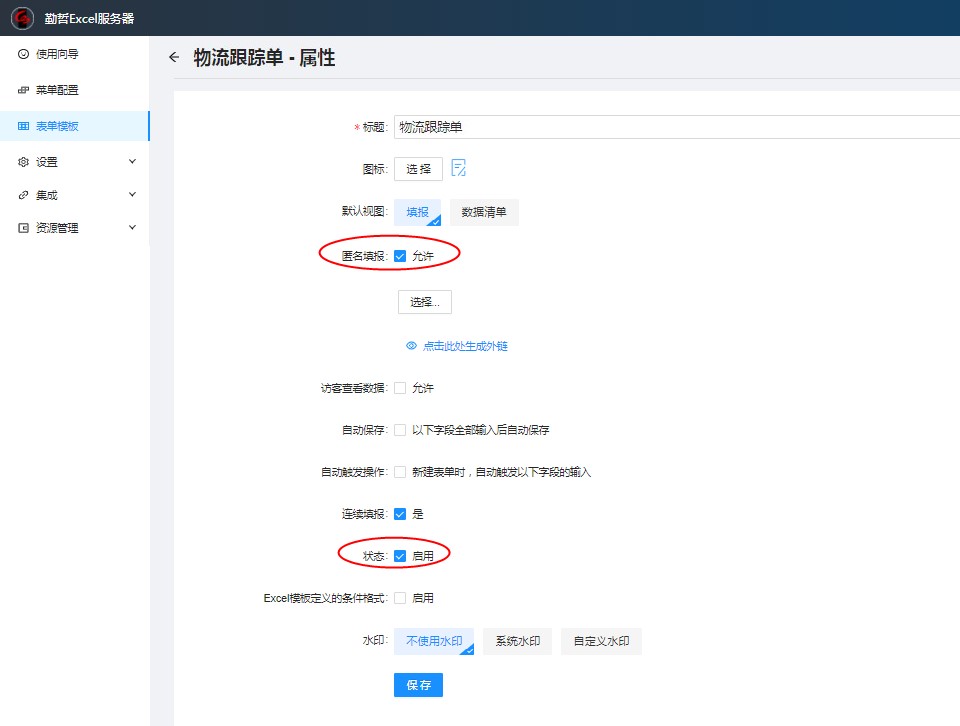The width and height of the screenshot is (960, 726).
Task: Click the 菜单配置 icon in sidebar
Action: 24,90
